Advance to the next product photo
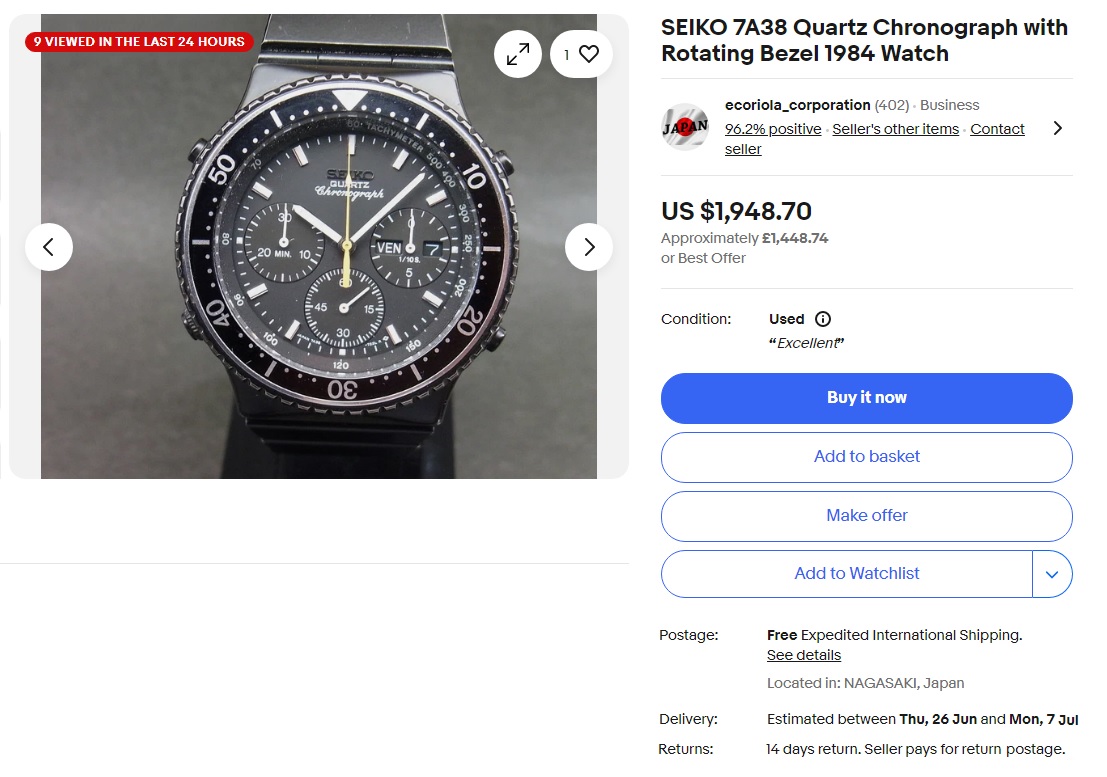Viewport: 1107px width, 777px height. (589, 247)
